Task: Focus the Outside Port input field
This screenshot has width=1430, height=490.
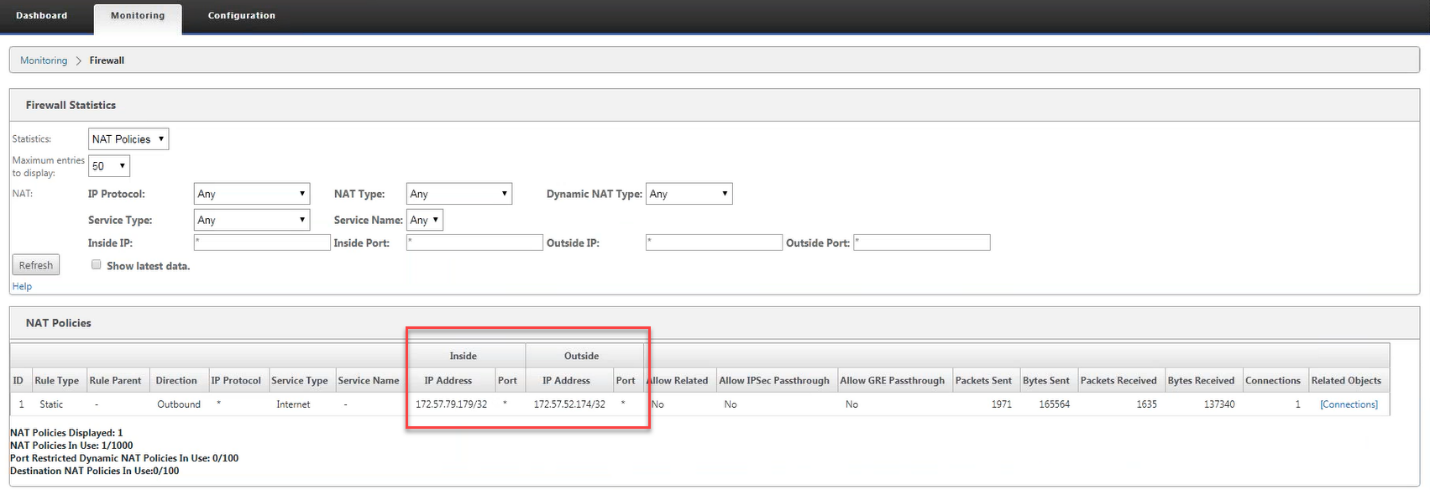Action: (922, 242)
